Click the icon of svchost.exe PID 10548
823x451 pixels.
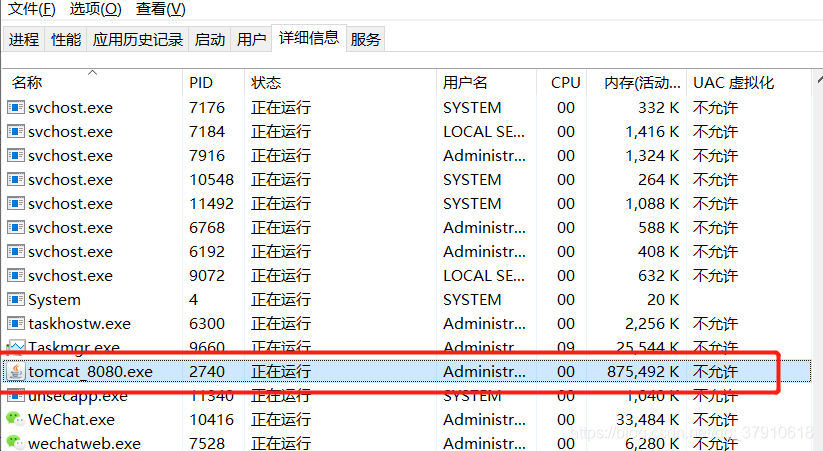coord(16,180)
